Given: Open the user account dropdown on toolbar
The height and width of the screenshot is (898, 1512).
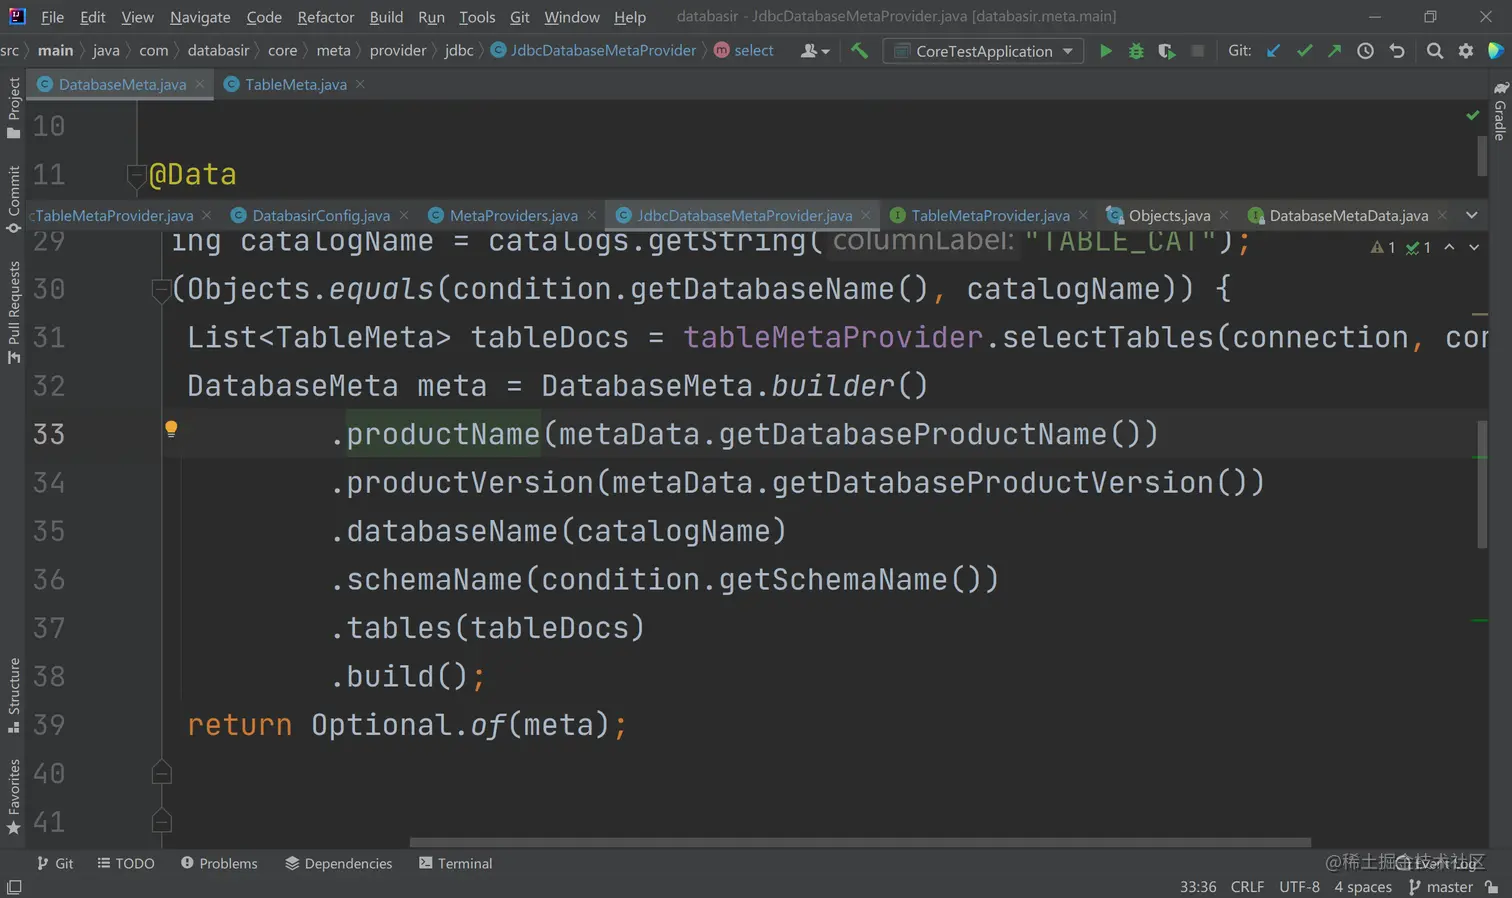Looking at the screenshot, I should tap(815, 51).
